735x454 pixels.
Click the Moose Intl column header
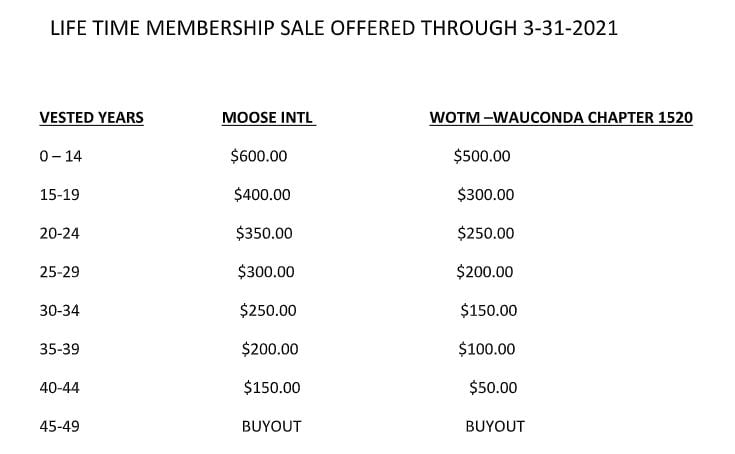point(268,118)
